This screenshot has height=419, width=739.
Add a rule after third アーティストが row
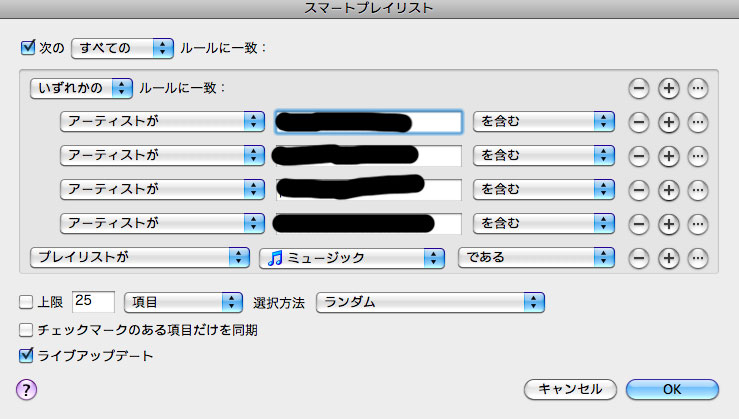(668, 190)
